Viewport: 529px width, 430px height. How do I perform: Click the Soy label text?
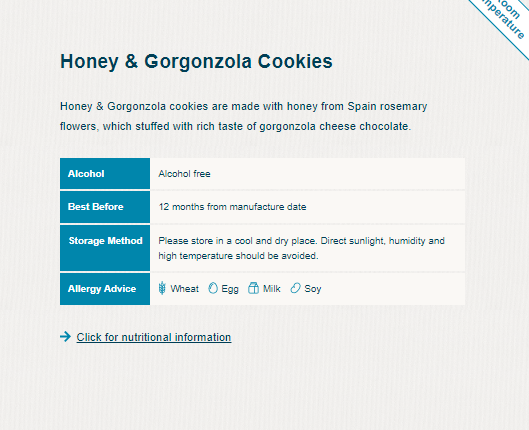[313, 289]
